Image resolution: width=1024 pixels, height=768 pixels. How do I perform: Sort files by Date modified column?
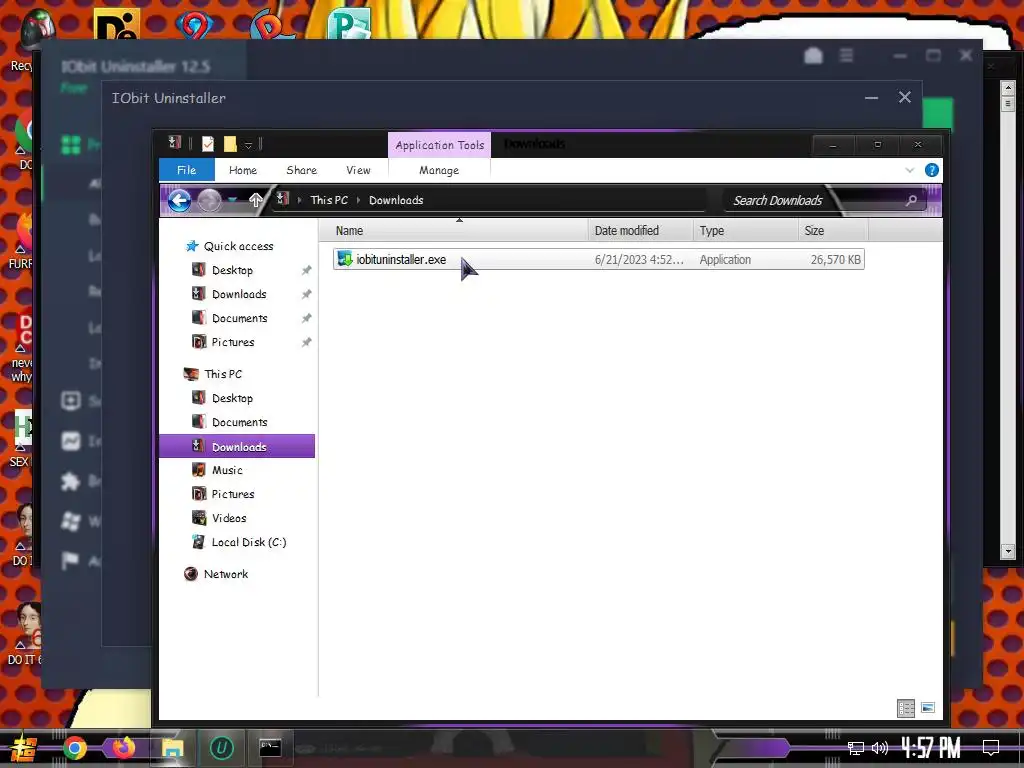coord(640,231)
